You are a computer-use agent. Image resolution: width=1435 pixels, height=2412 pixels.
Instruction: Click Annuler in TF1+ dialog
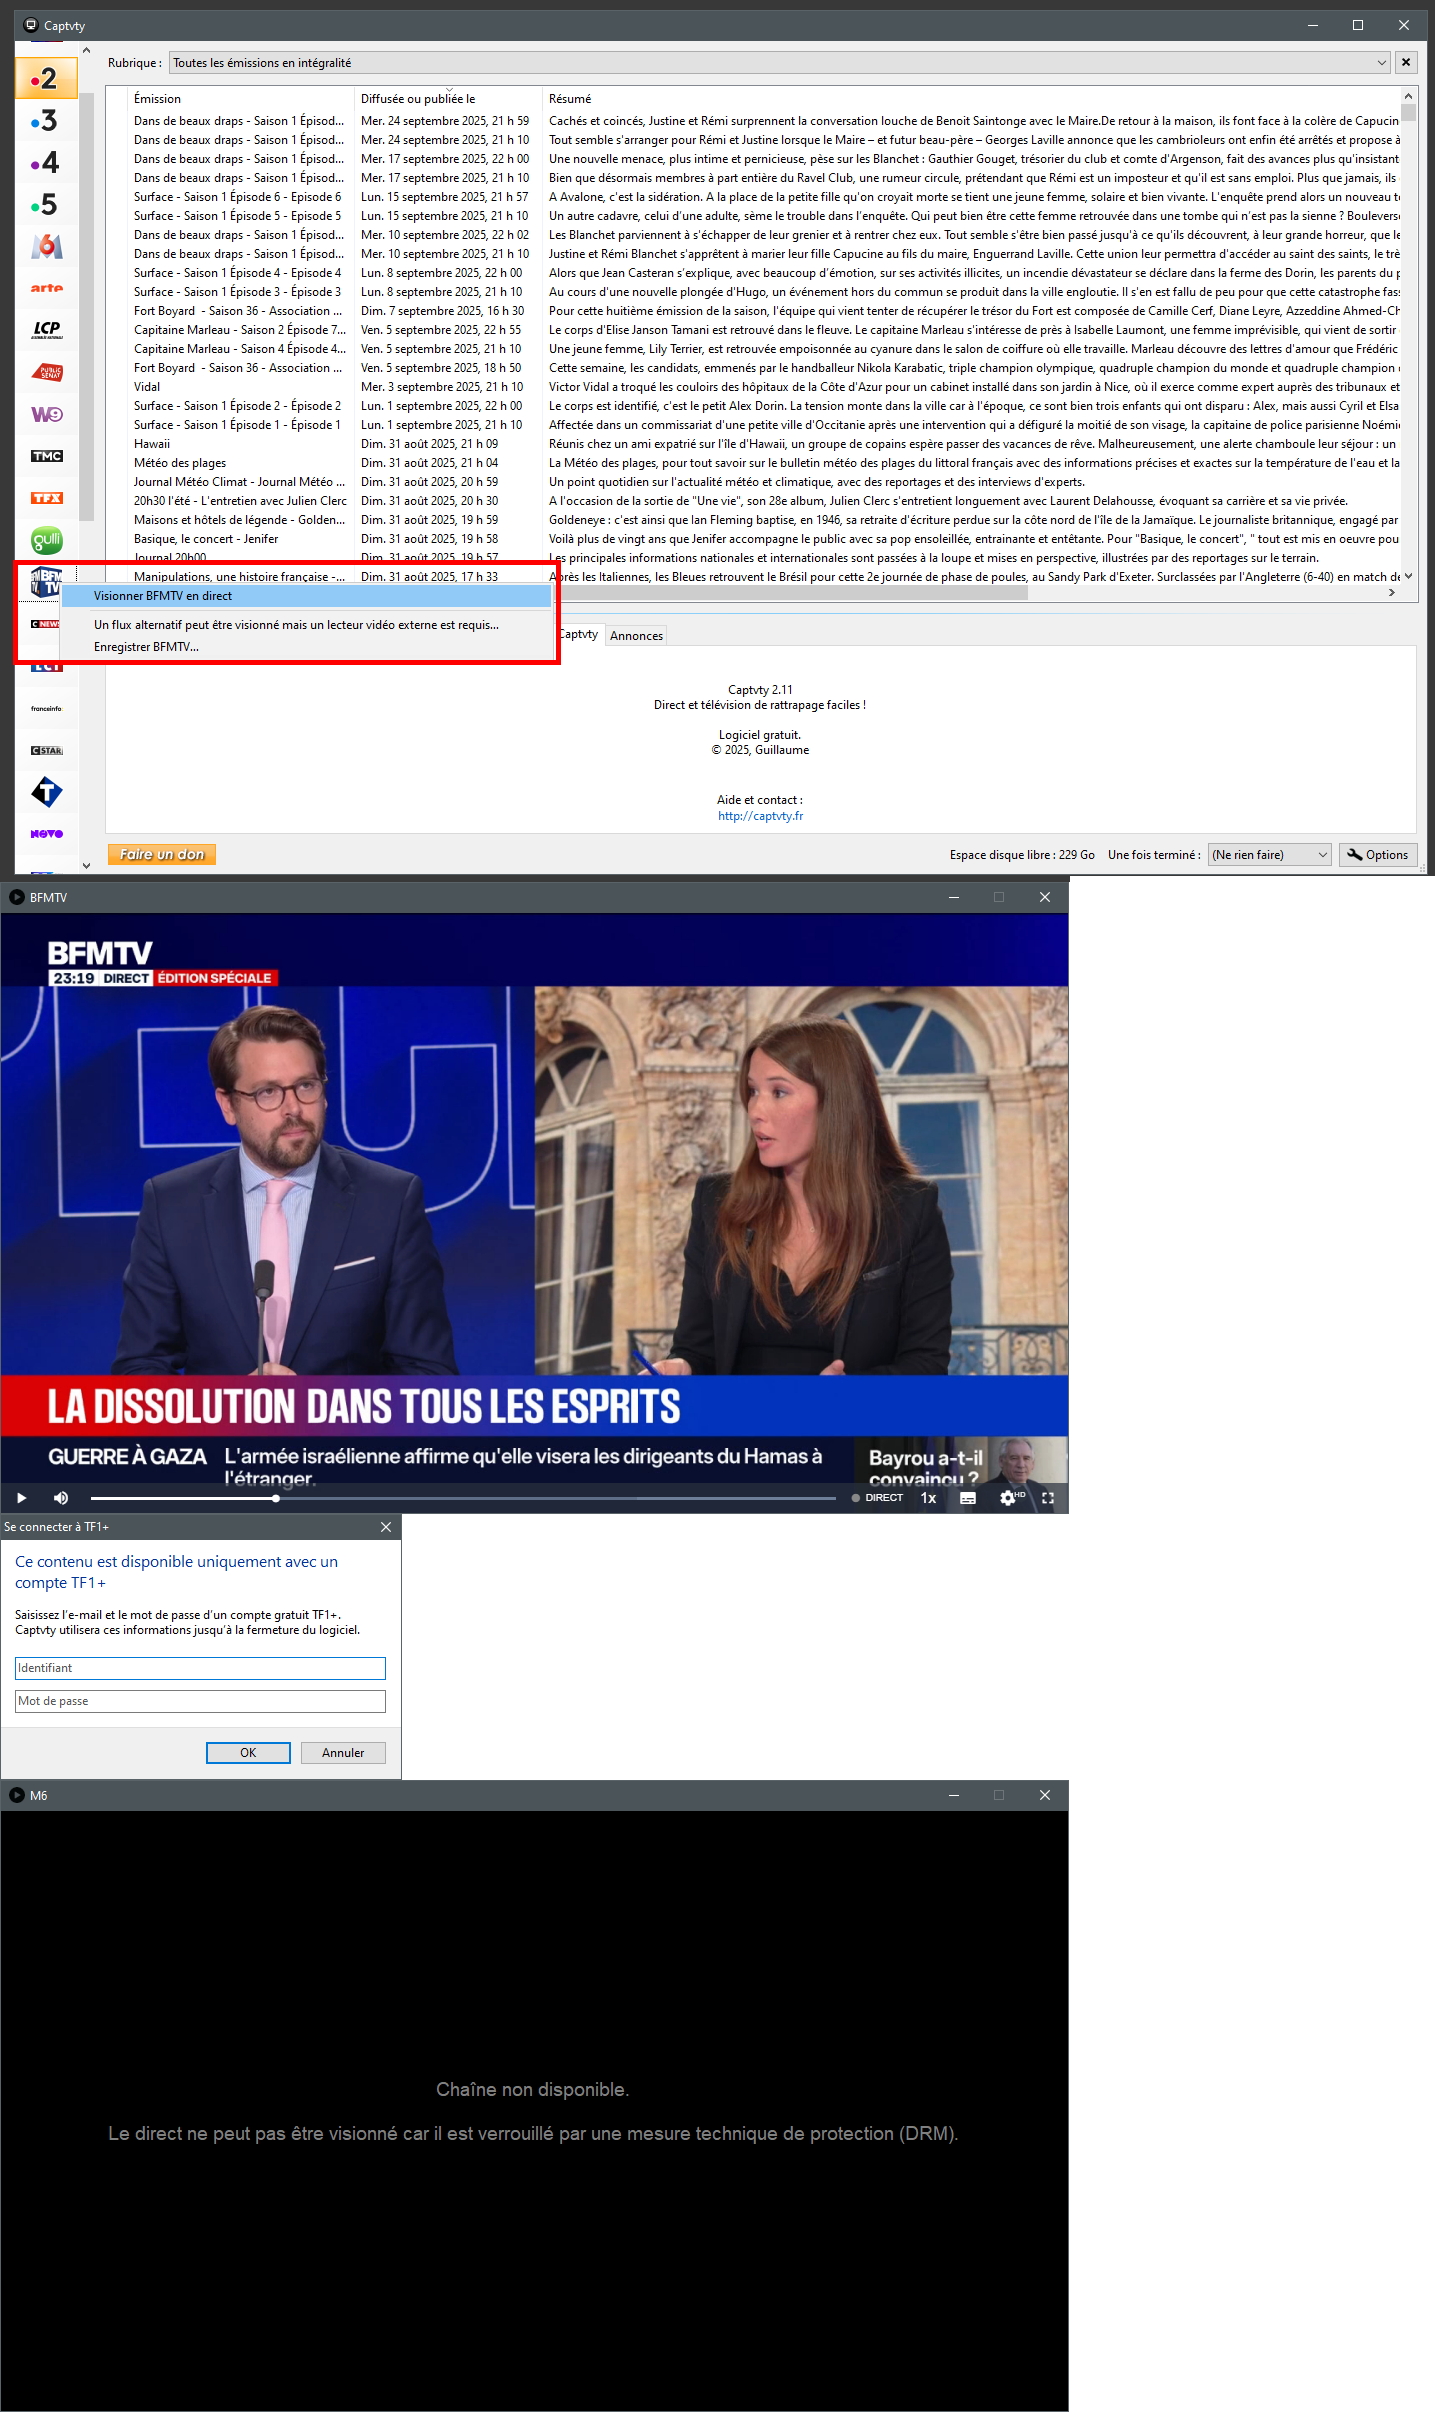(x=343, y=1753)
